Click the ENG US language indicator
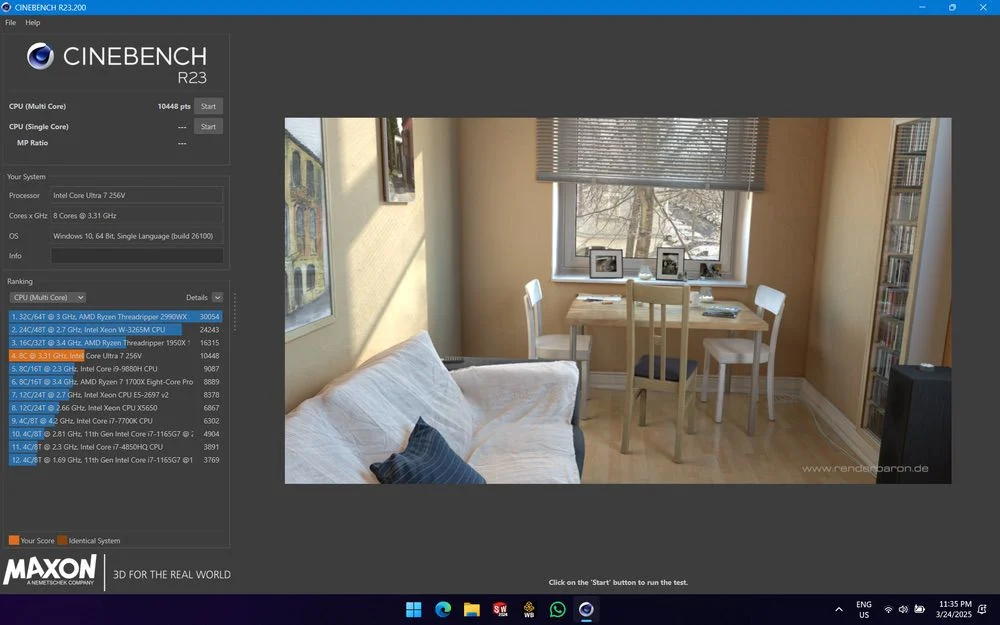This screenshot has width=1000, height=625. pyautogui.click(x=864, y=610)
